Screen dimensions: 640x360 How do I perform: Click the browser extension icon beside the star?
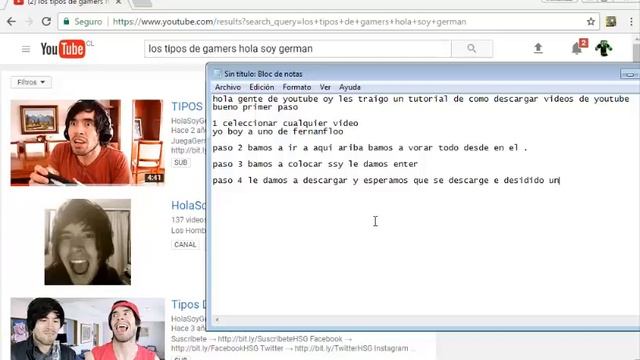[611, 22]
